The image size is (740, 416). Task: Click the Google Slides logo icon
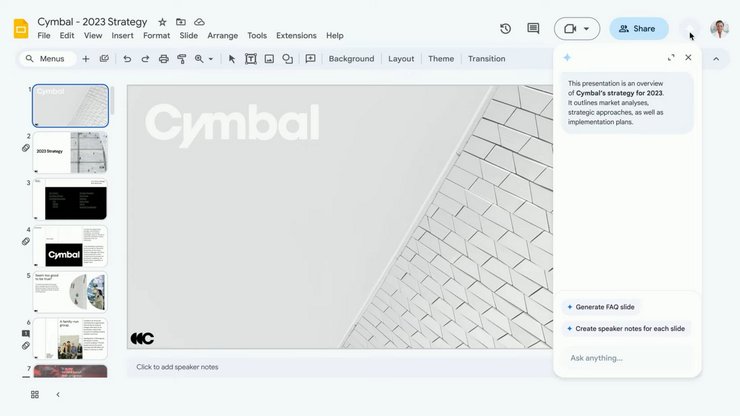21,28
